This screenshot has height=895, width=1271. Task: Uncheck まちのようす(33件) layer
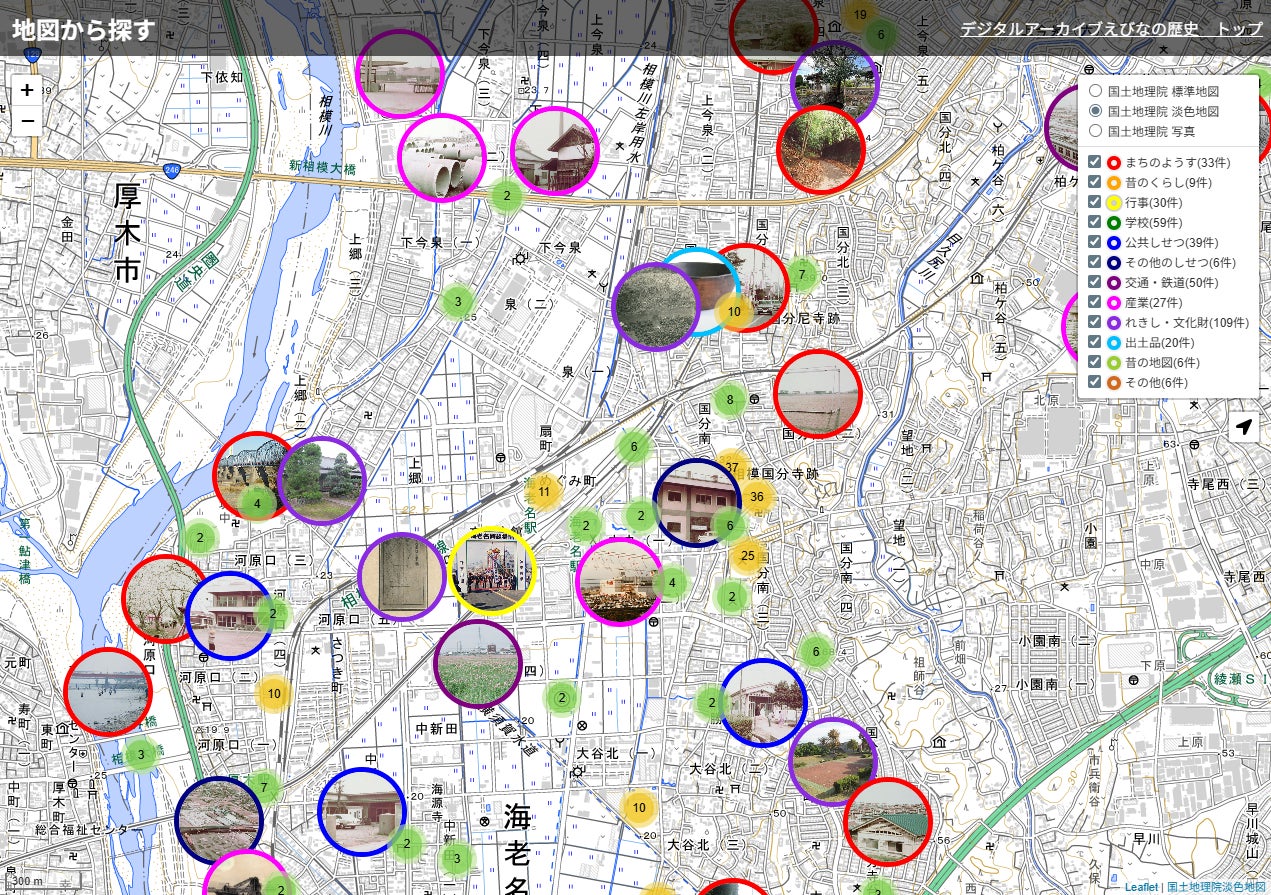pyautogui.click(x=1095, y=162)
